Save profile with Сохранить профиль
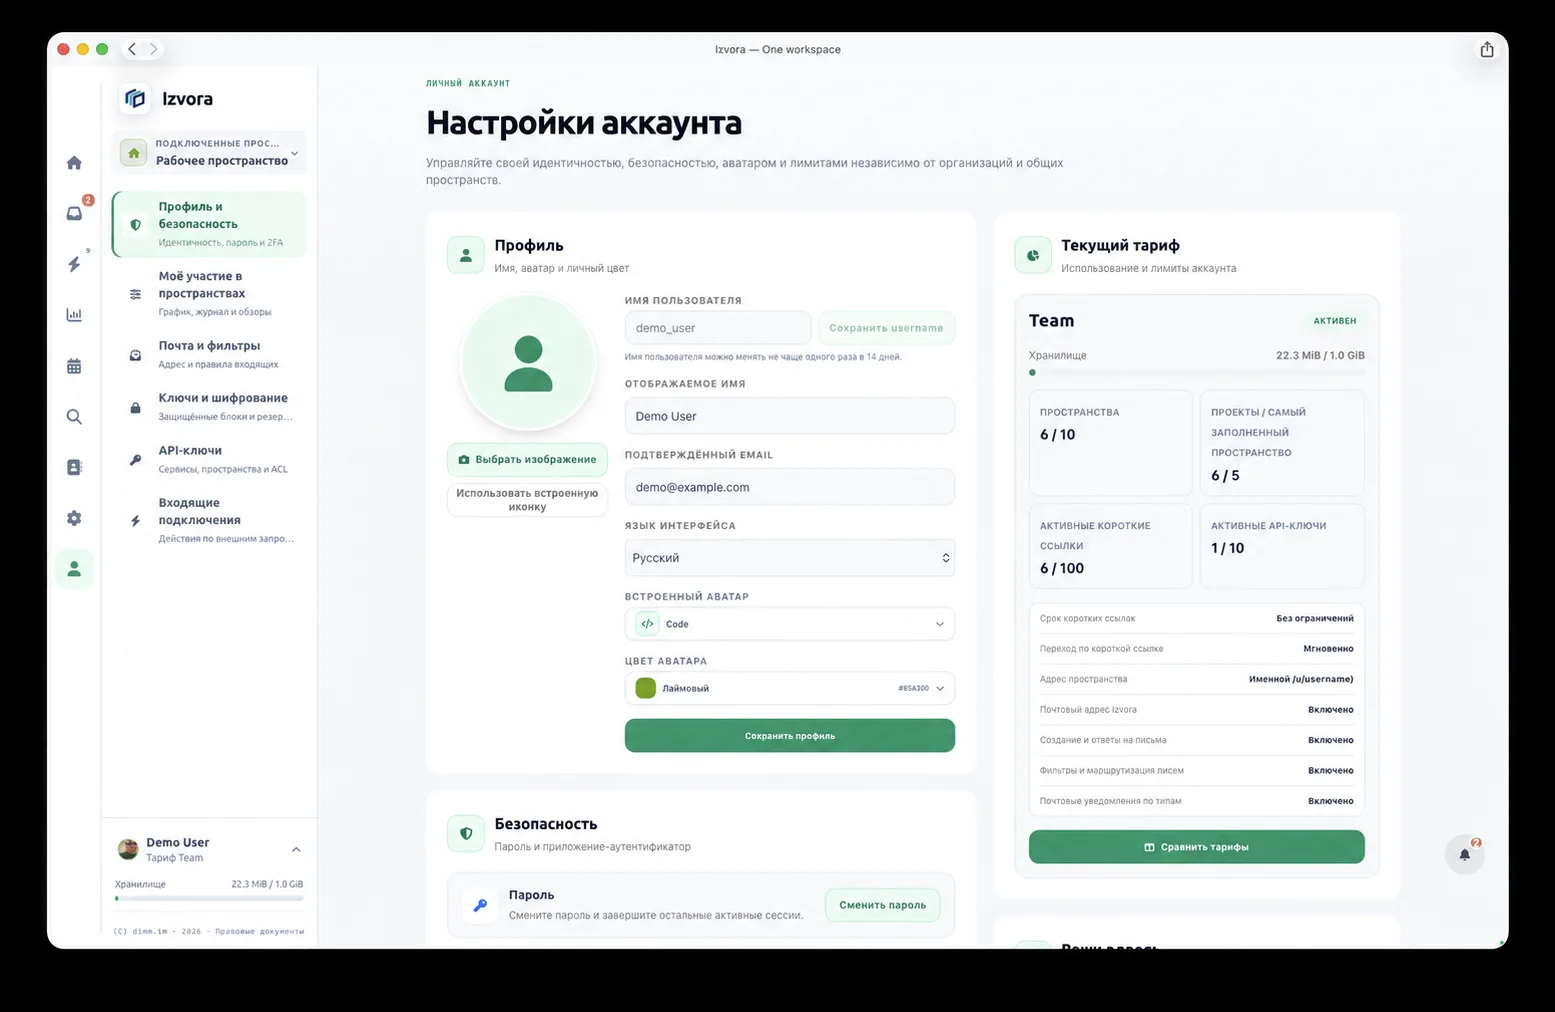This screenshot has width=1555, height=1012. 789,736
